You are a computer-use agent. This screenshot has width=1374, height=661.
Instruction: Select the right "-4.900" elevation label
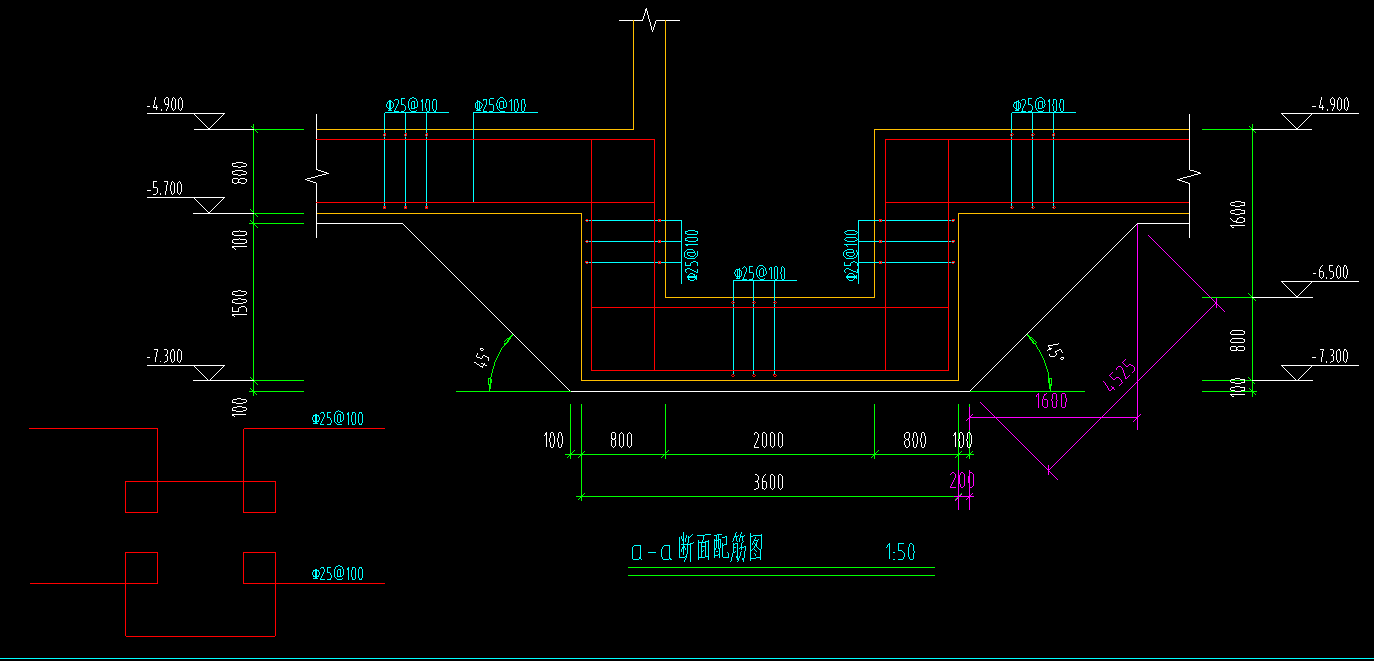(x=1329, y=104)
